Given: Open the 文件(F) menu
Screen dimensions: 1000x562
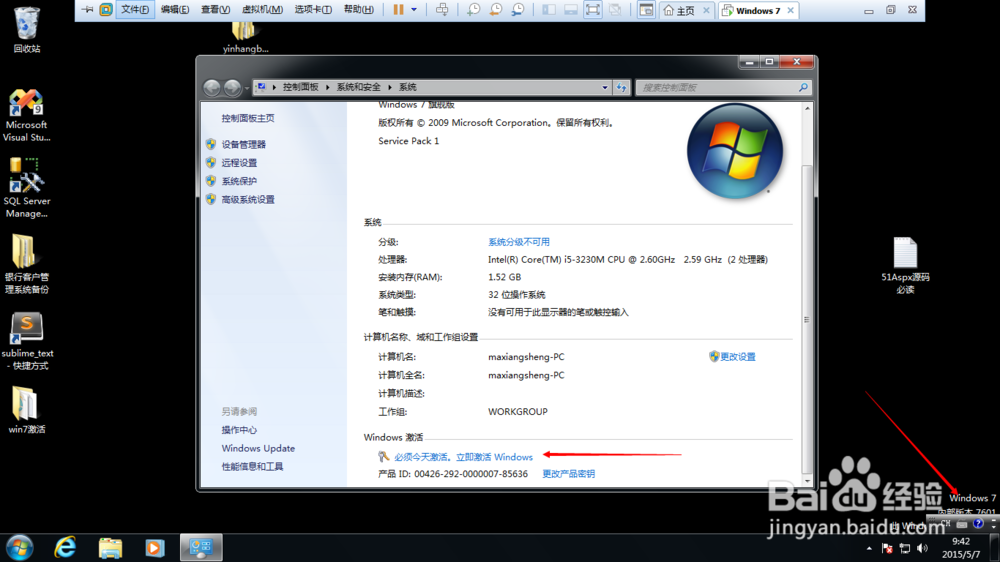Looking at the screenshot, I should 135,10.
